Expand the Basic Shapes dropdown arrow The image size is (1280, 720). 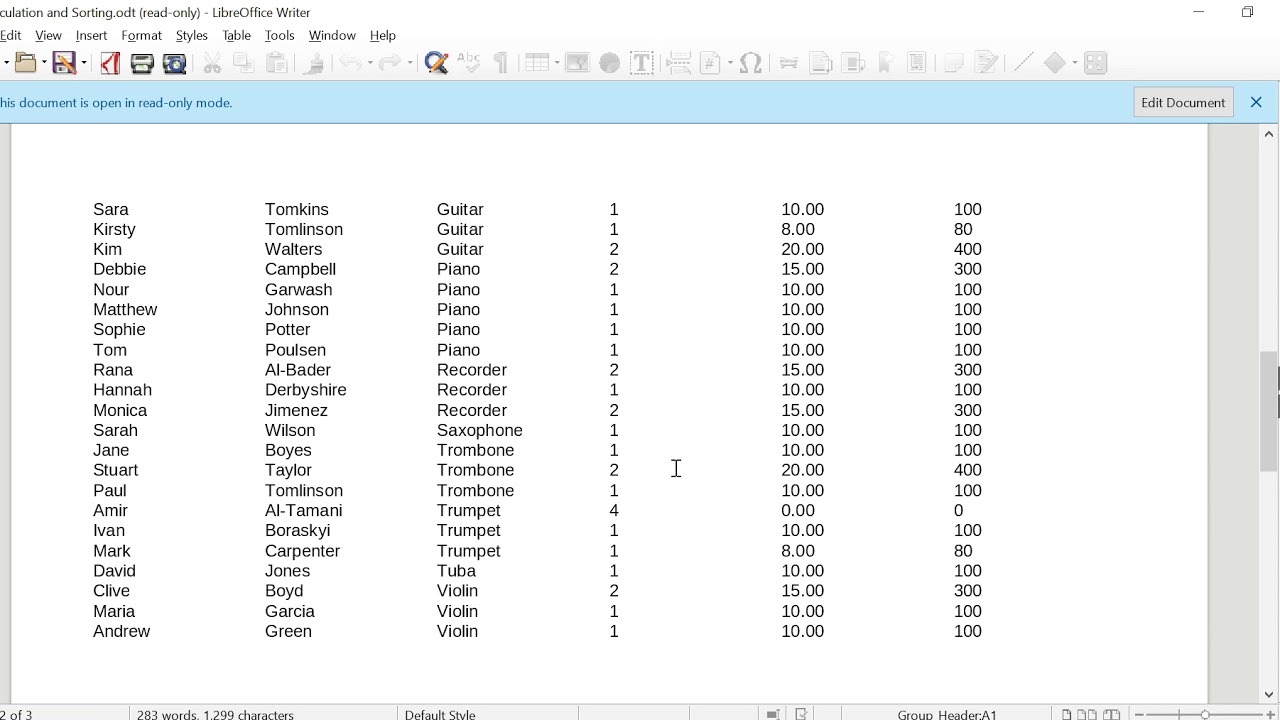pyautogui.click(x=1074, y=63)
